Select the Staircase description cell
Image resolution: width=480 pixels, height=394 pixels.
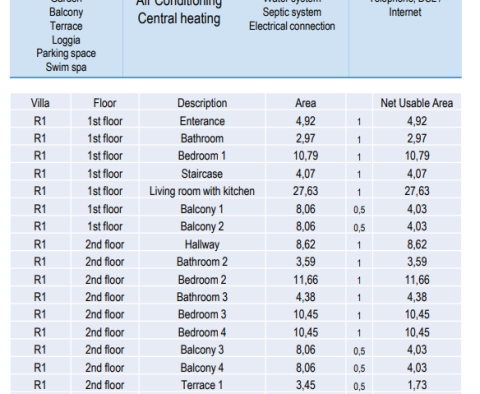point(202,174)
